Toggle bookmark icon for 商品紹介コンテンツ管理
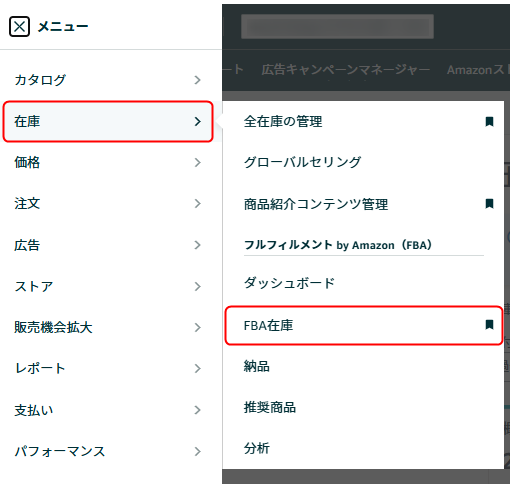Screen dimensions: 510x484 coord(489,204)
